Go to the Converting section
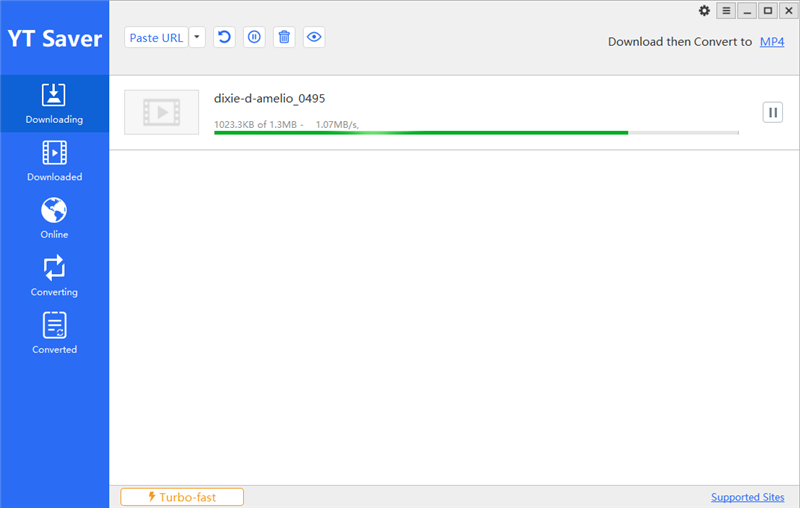Screen dimensions: 800x508 (x=54, y=276)
